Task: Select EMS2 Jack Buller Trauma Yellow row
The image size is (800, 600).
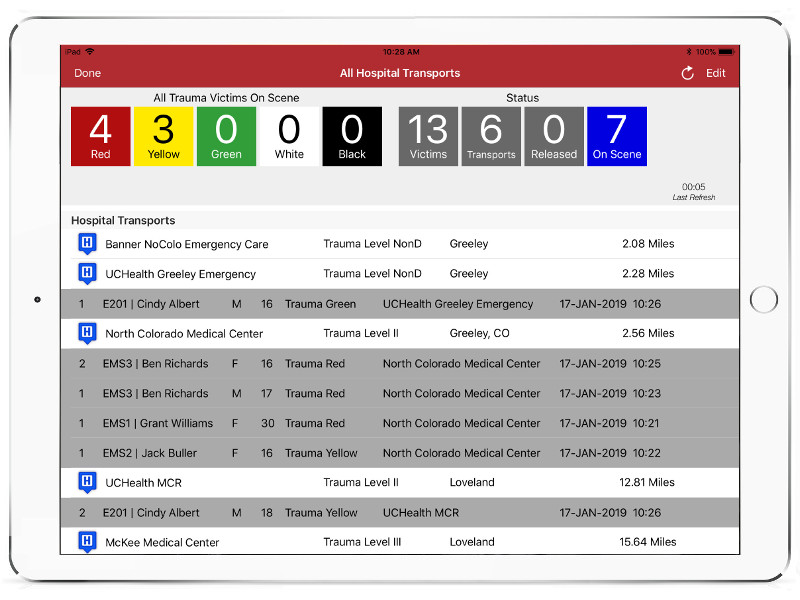Action: (x=400, y=453)
